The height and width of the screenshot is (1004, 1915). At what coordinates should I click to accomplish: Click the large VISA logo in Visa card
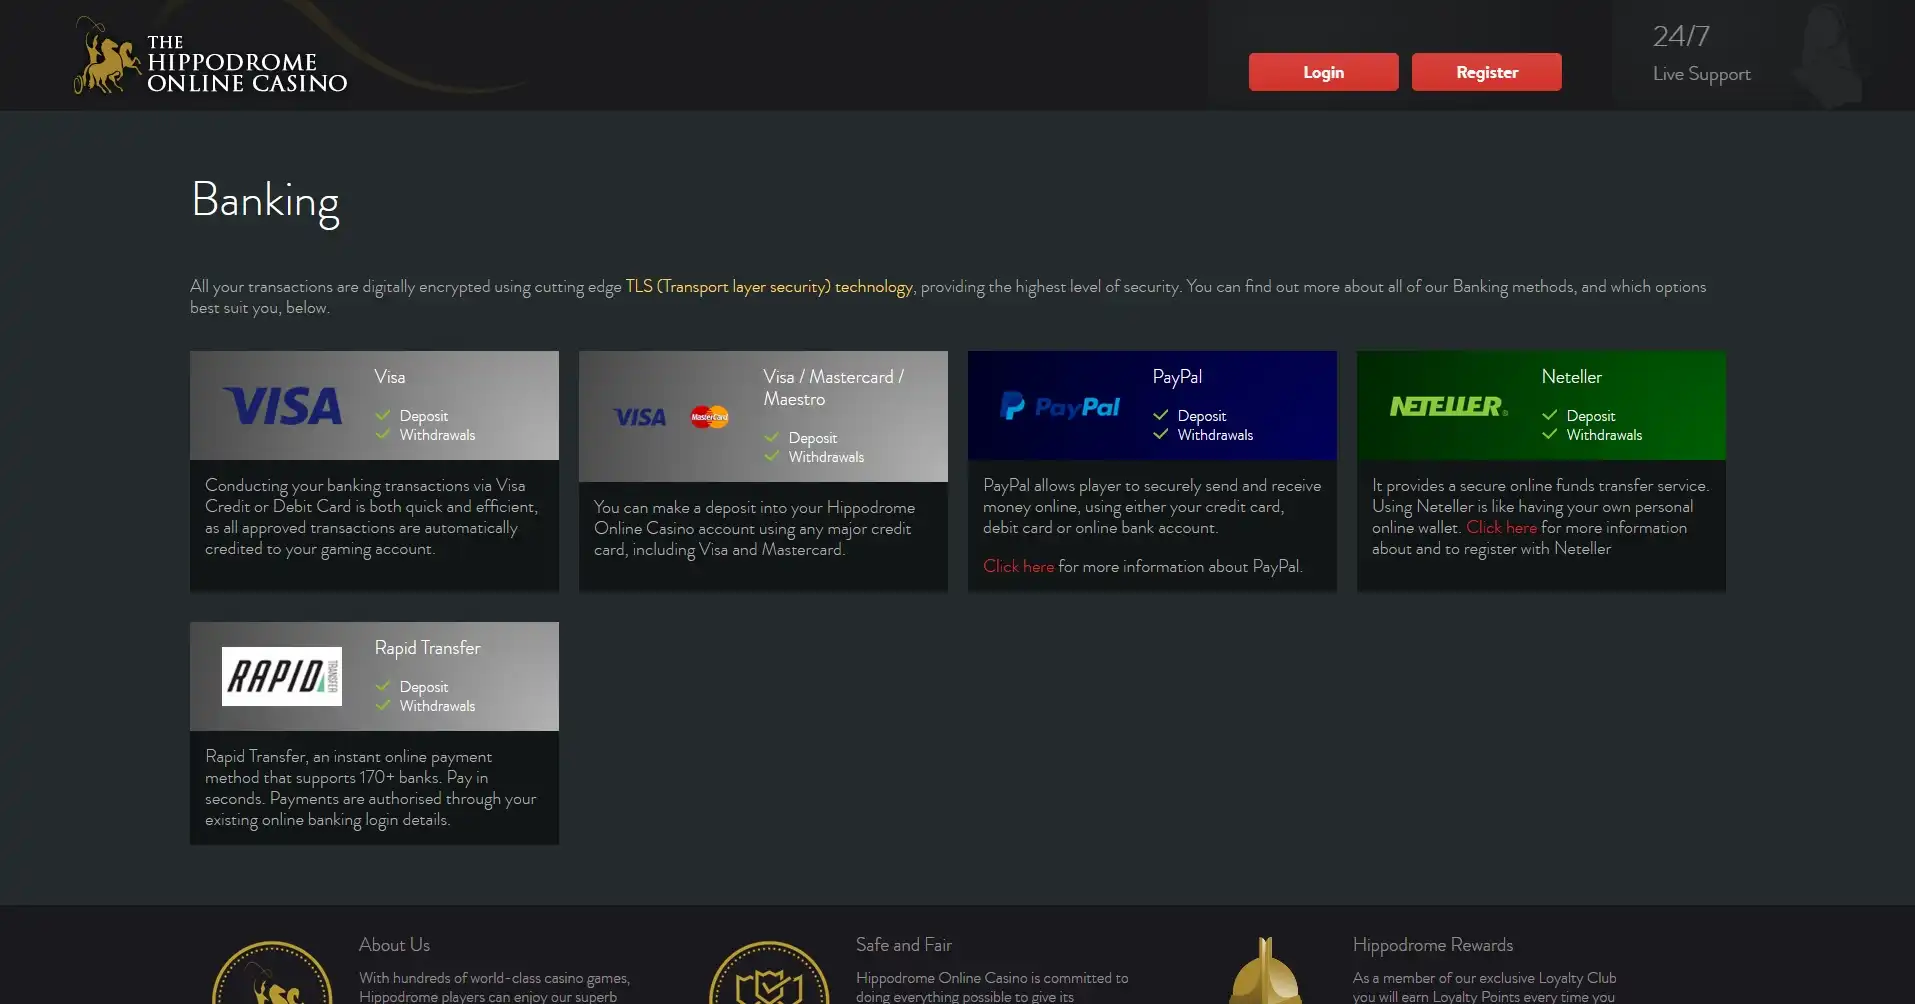coord(282,406)
